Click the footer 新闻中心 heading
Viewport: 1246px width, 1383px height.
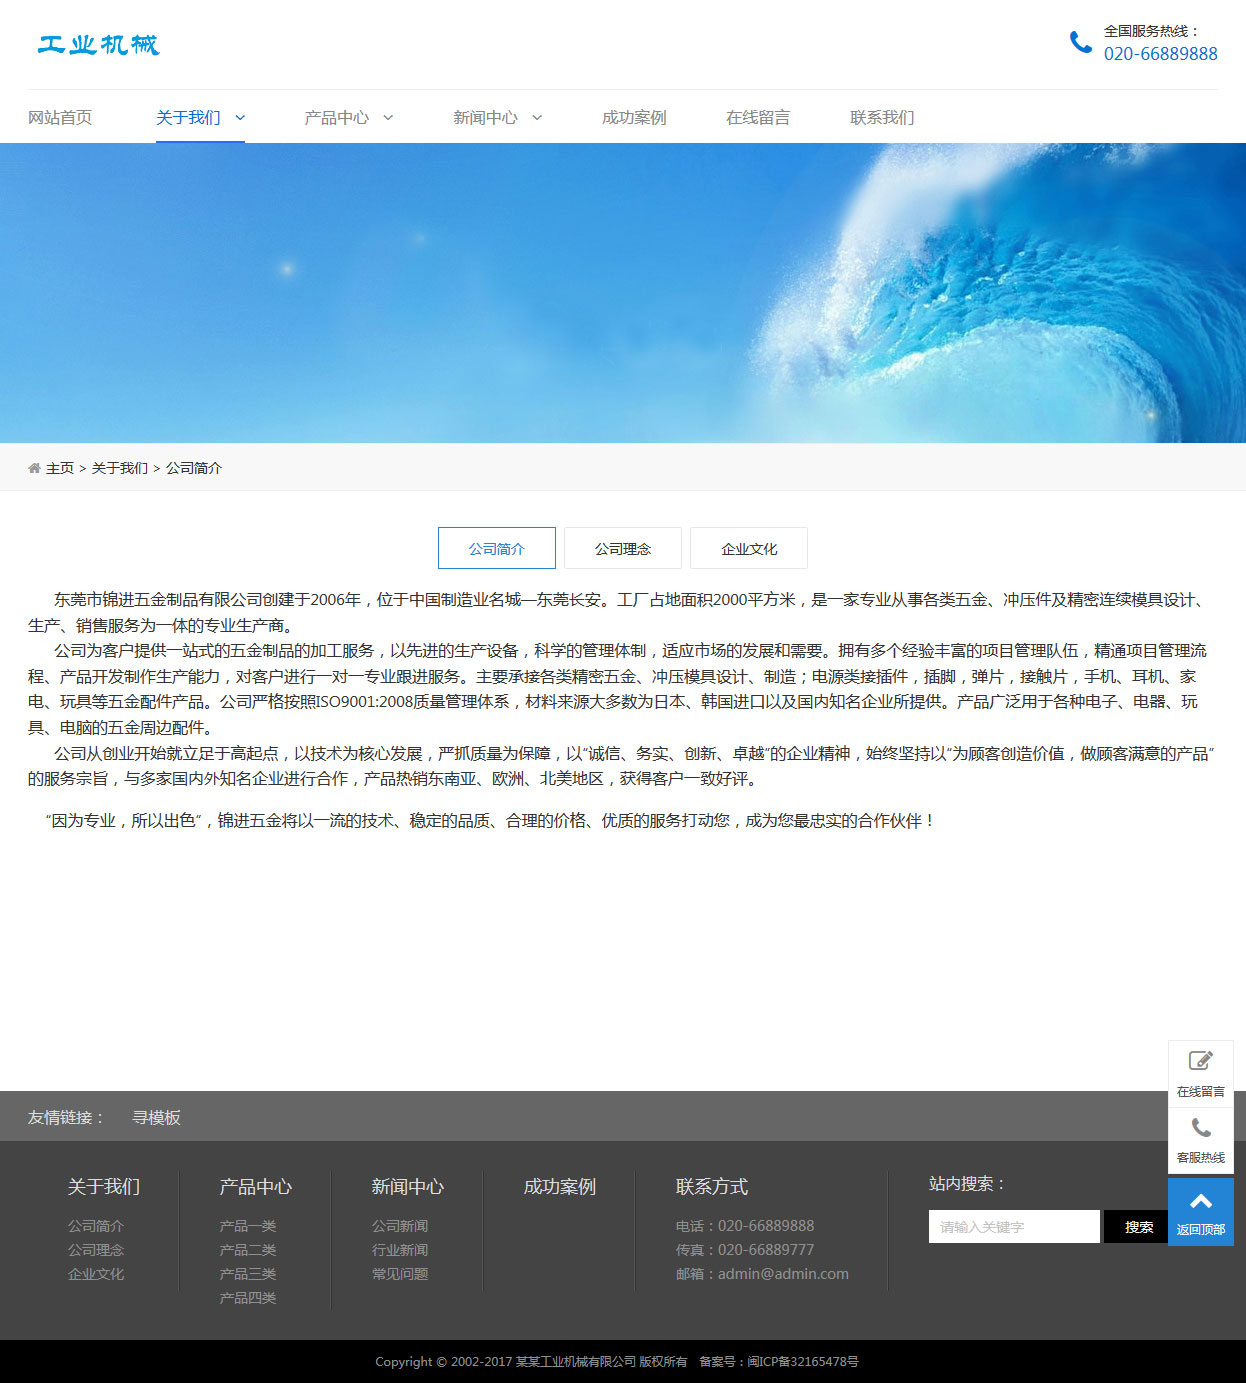(x=408, y=1187)
